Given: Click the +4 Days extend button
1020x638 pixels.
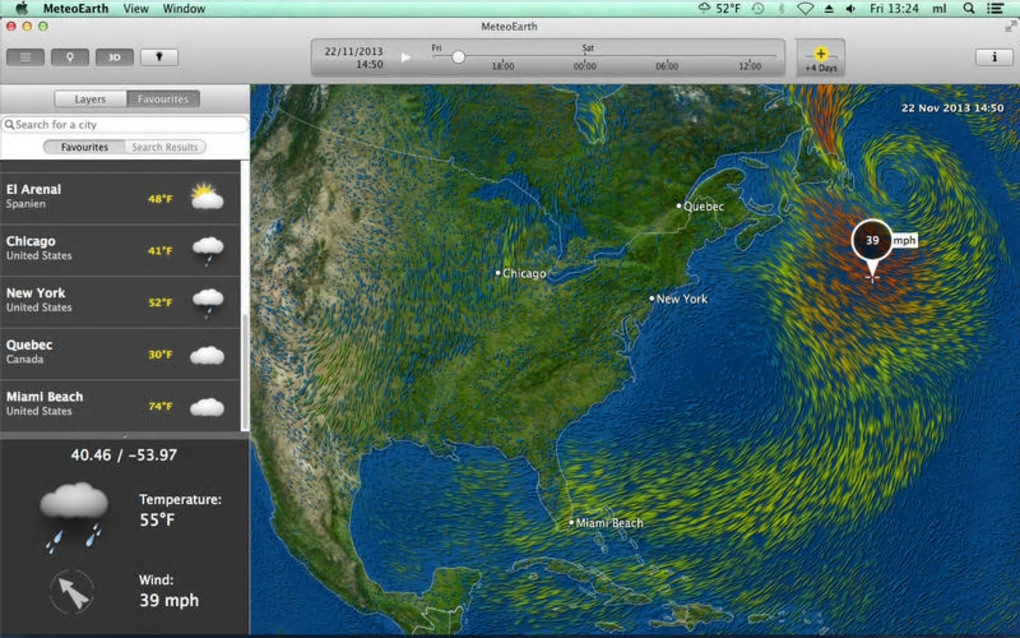Looking at the screenshot, I should 821,59.
